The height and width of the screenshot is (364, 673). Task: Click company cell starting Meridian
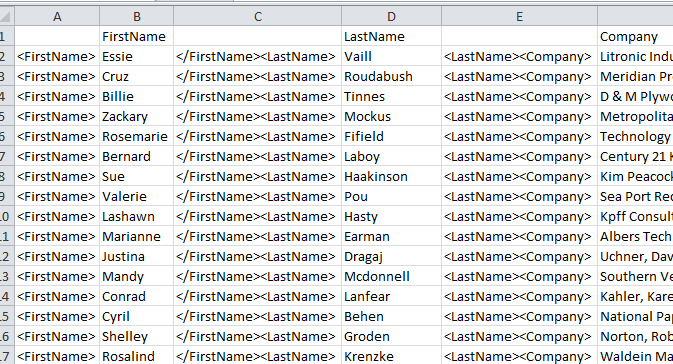click(635, 76)
